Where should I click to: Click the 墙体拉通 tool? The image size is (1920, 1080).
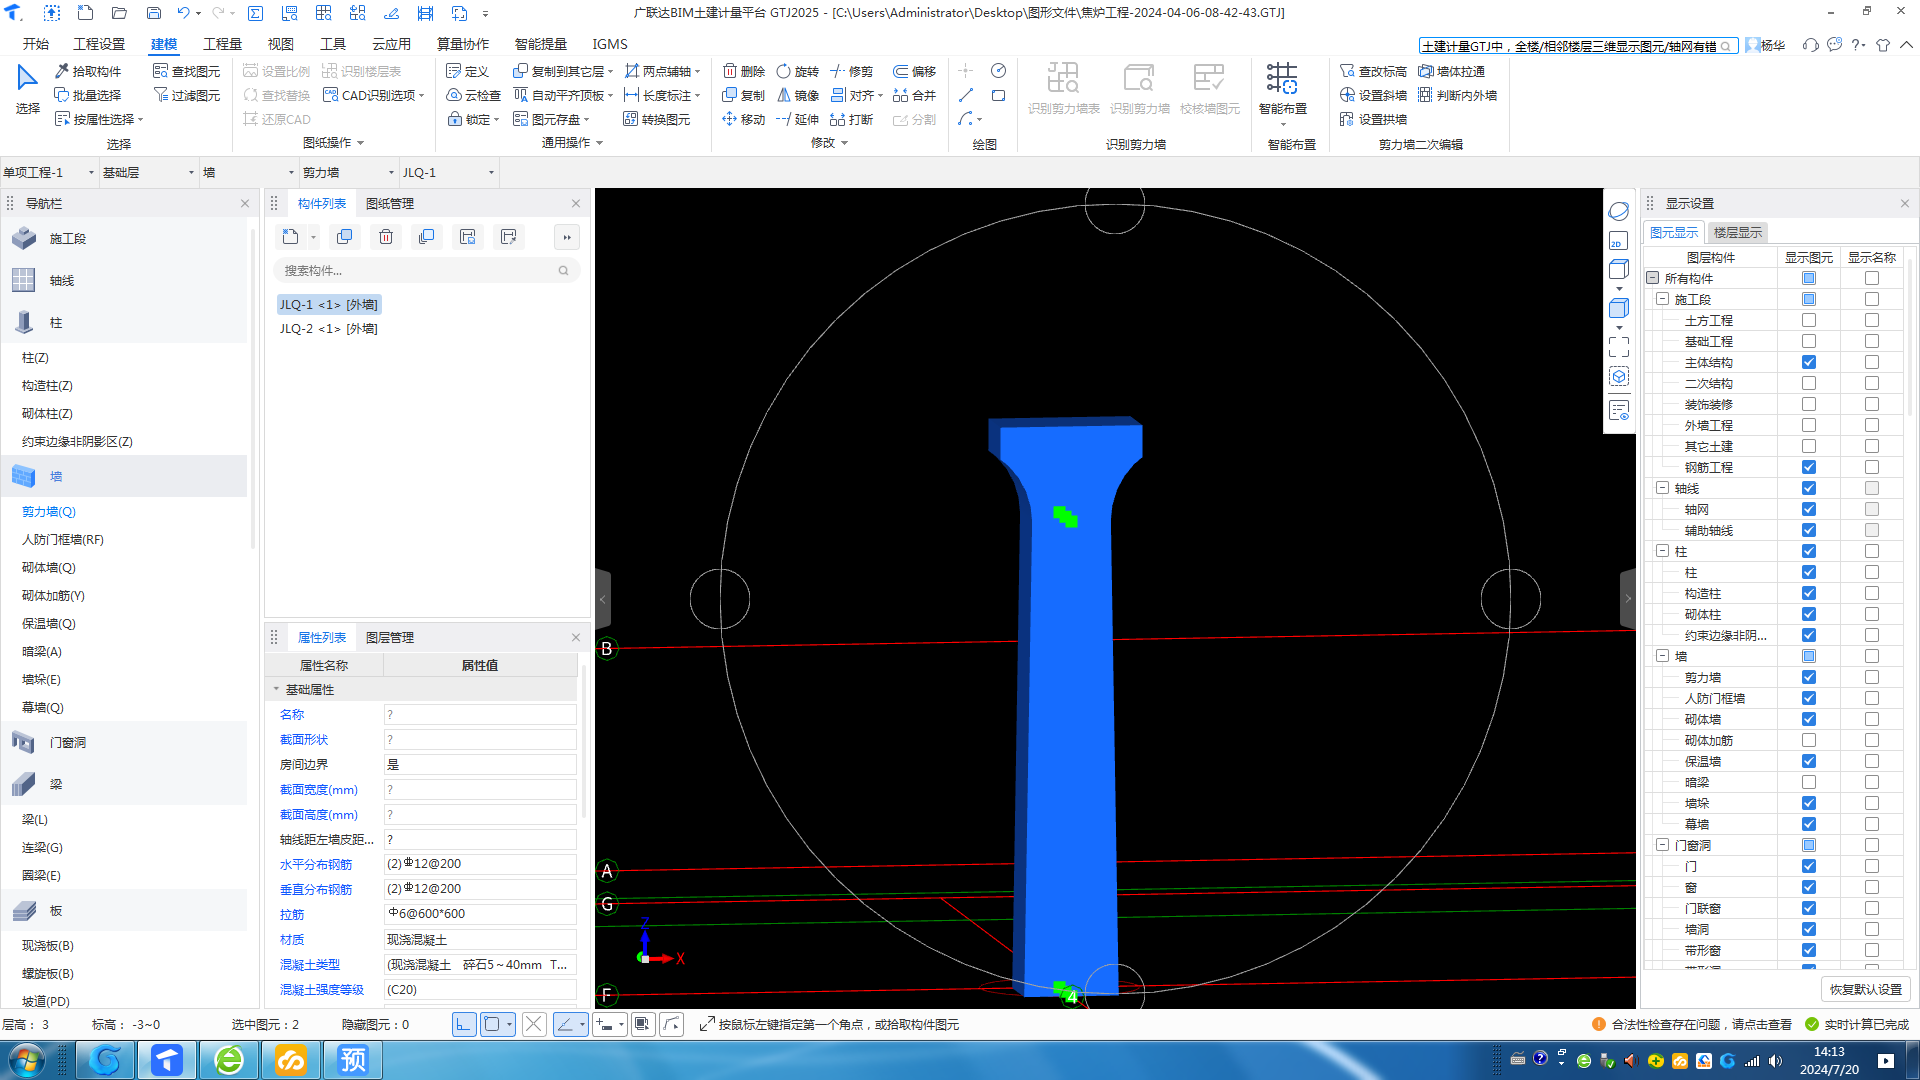tap(1451, 71)
